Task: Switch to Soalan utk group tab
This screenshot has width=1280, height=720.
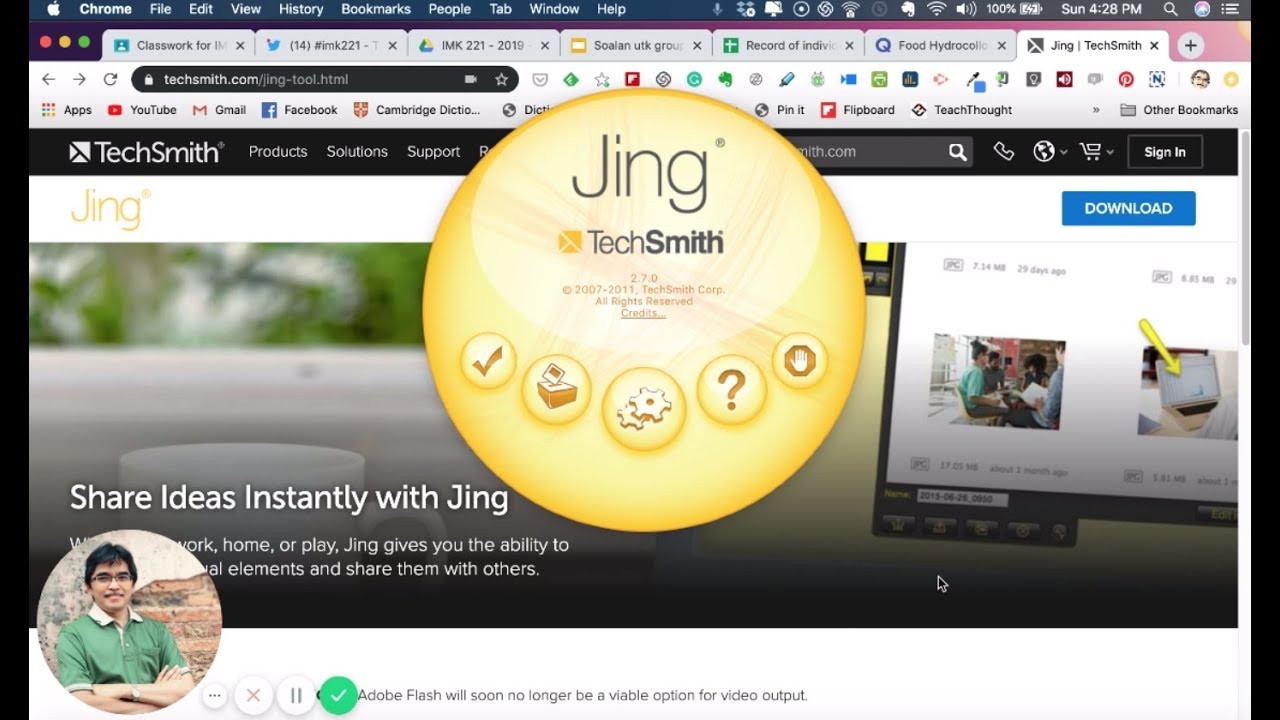Action: (634, 45)
